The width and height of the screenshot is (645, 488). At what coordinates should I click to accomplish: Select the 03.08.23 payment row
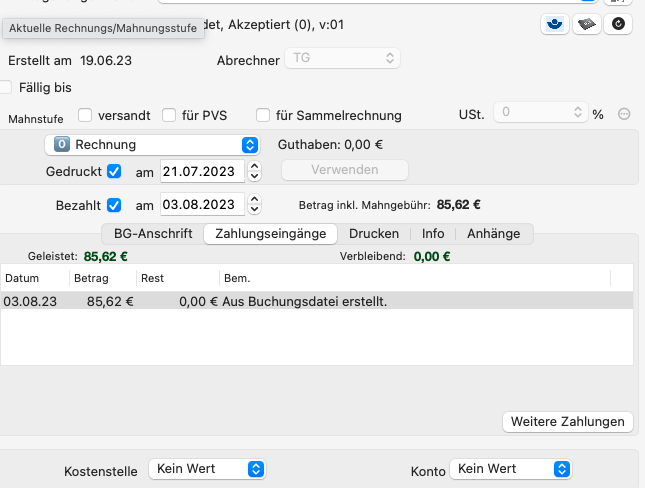click(x=317, y=301)
